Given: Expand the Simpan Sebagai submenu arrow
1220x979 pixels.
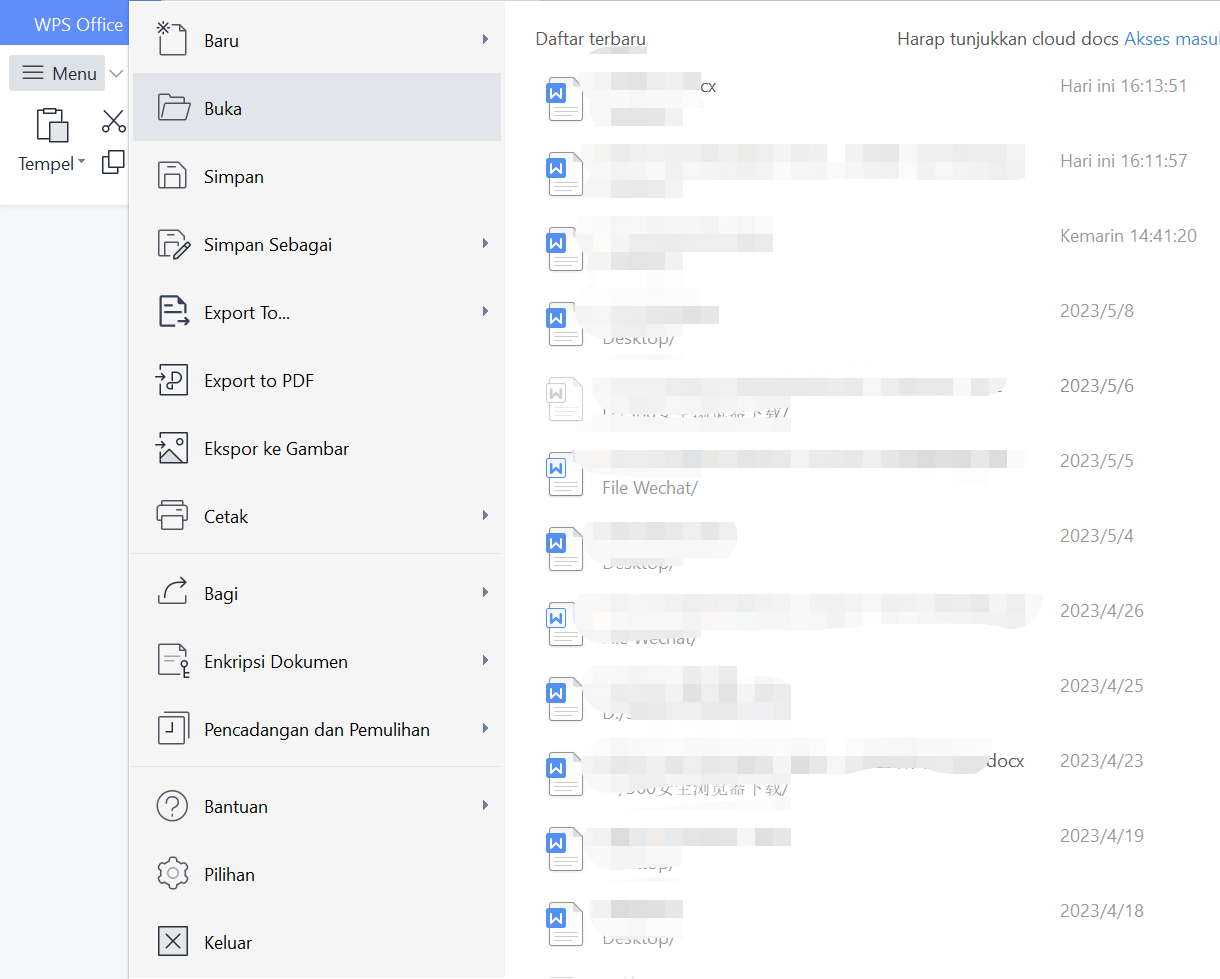Looking at the screenshot, I should coord(485,243).
